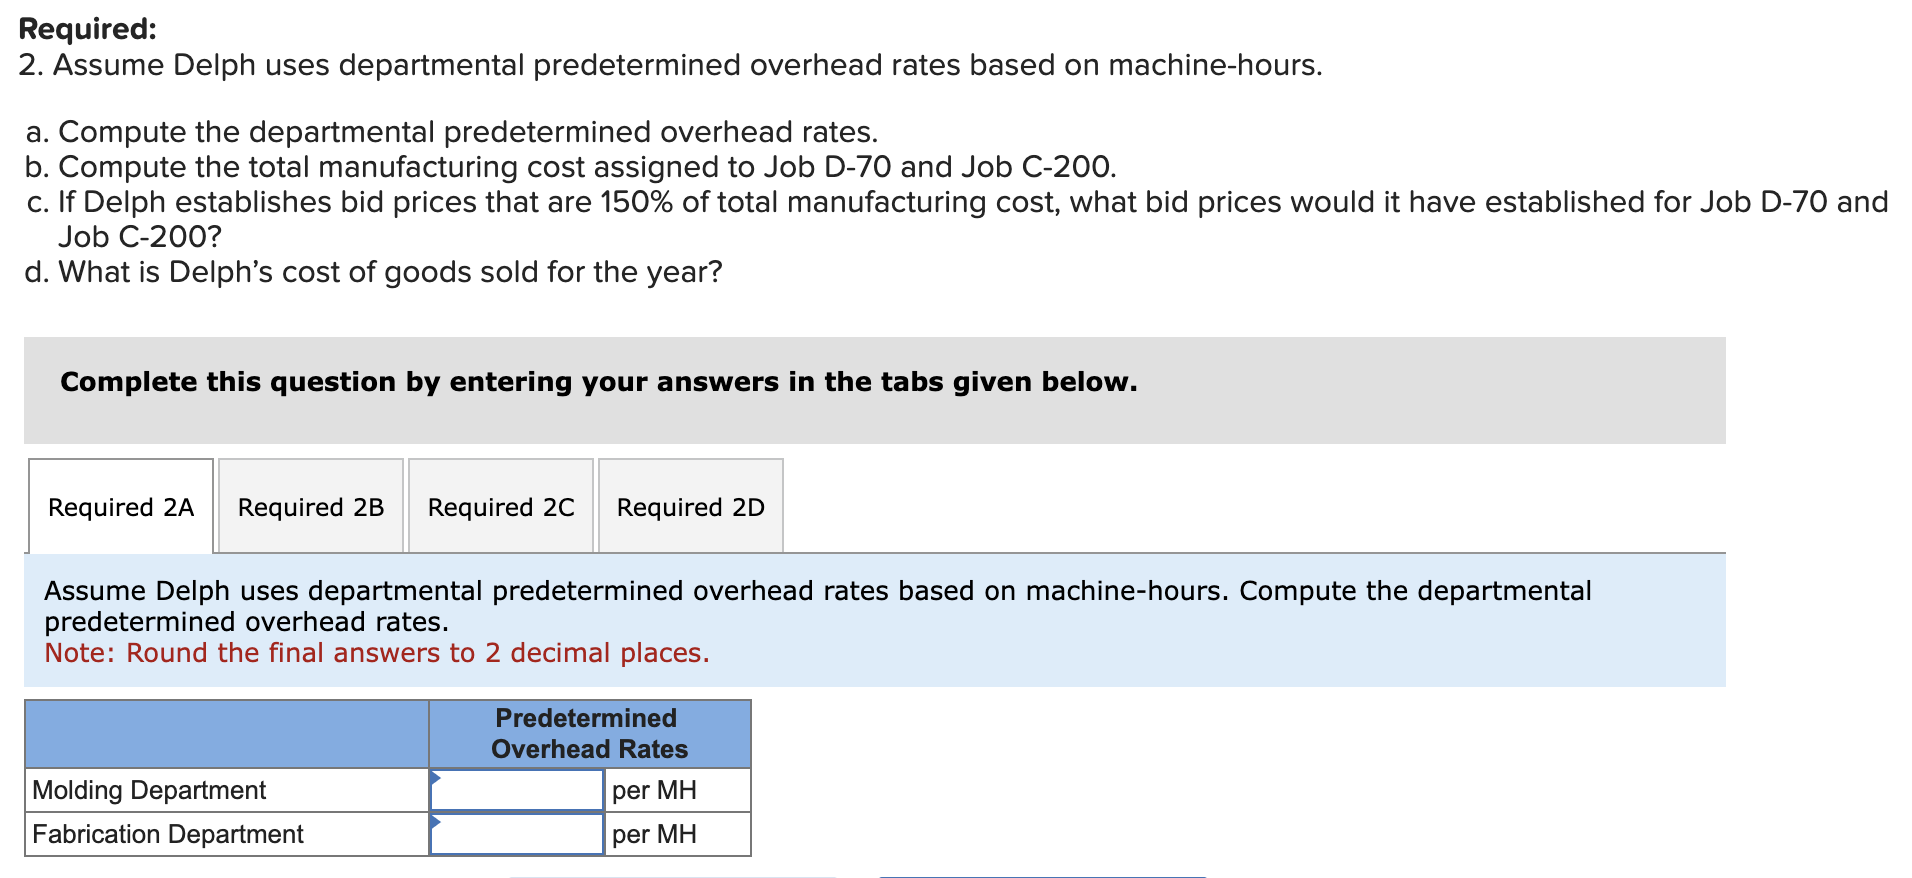Open the Required 2C tab
1912x878 pixels.
click(500, 506)
